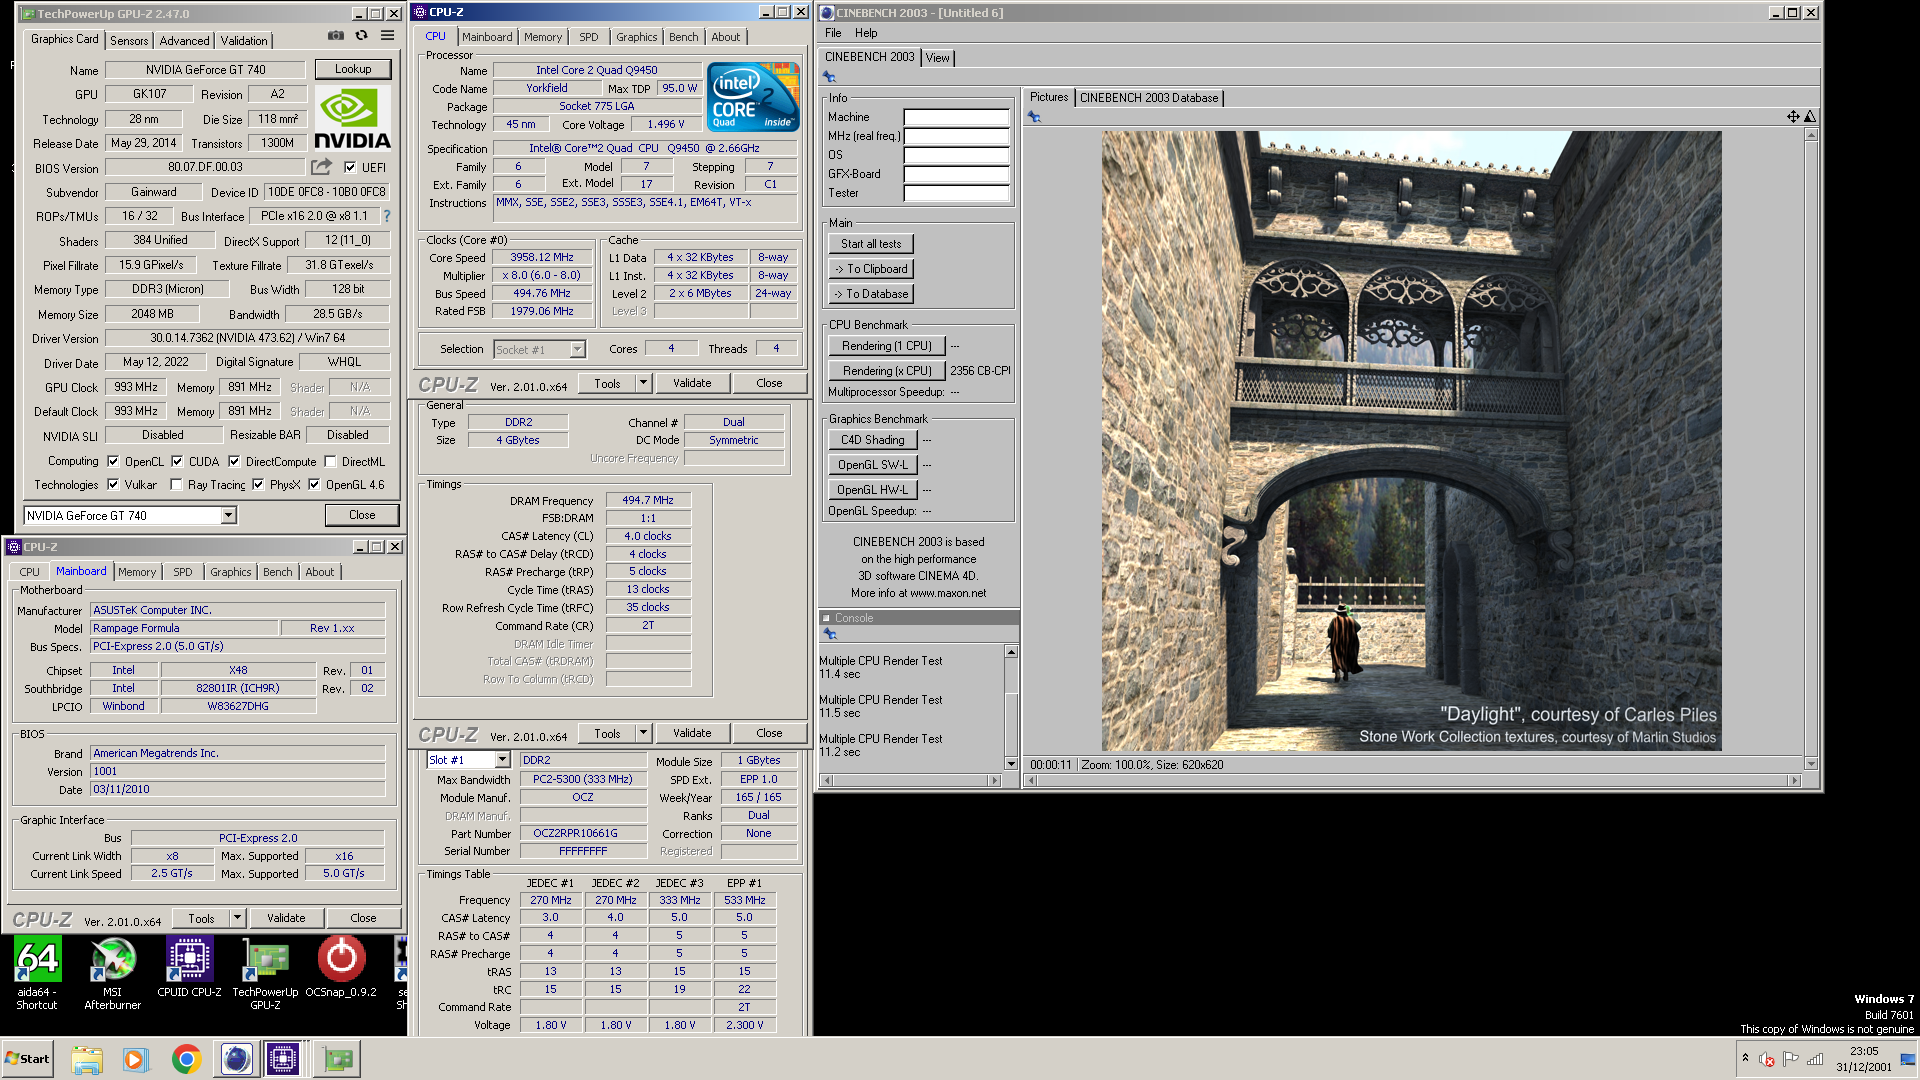The width and height of the screenshot is (1920, 1080).
Task: Click BIOS export share icon in GPU-Z
Action: [321, 167]
